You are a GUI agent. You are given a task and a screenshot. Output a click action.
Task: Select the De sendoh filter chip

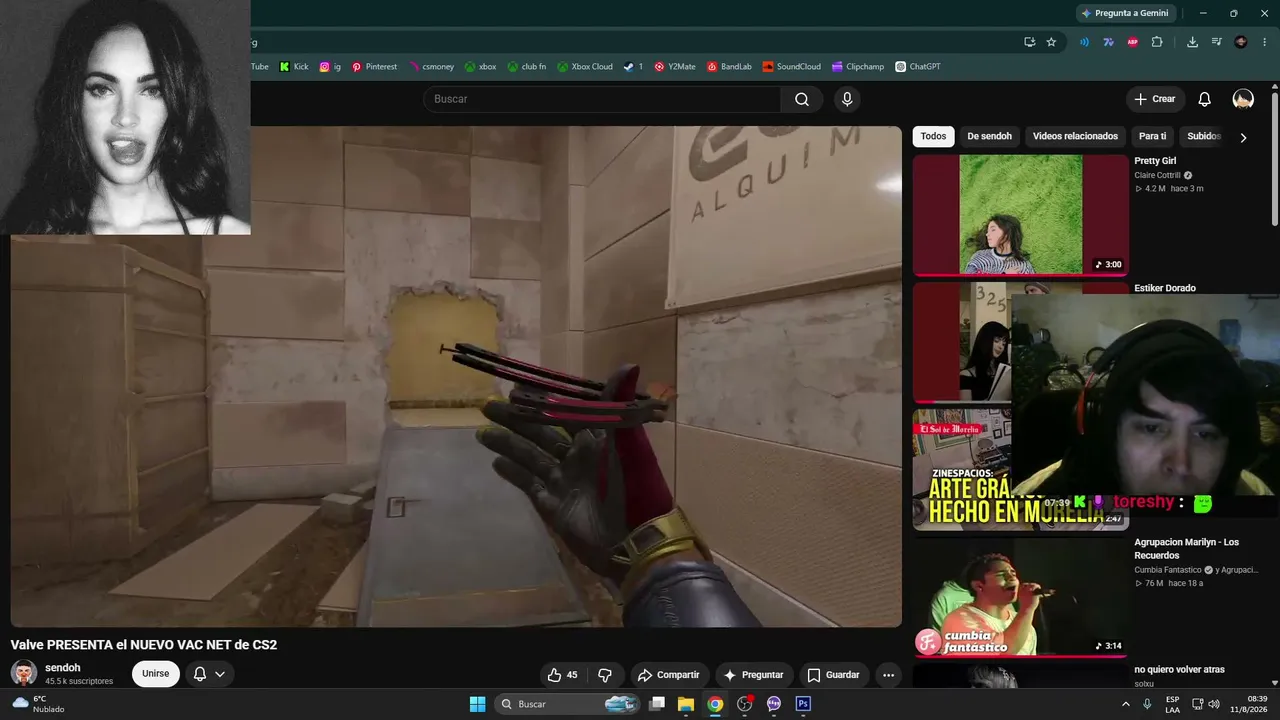coord(989,136)
